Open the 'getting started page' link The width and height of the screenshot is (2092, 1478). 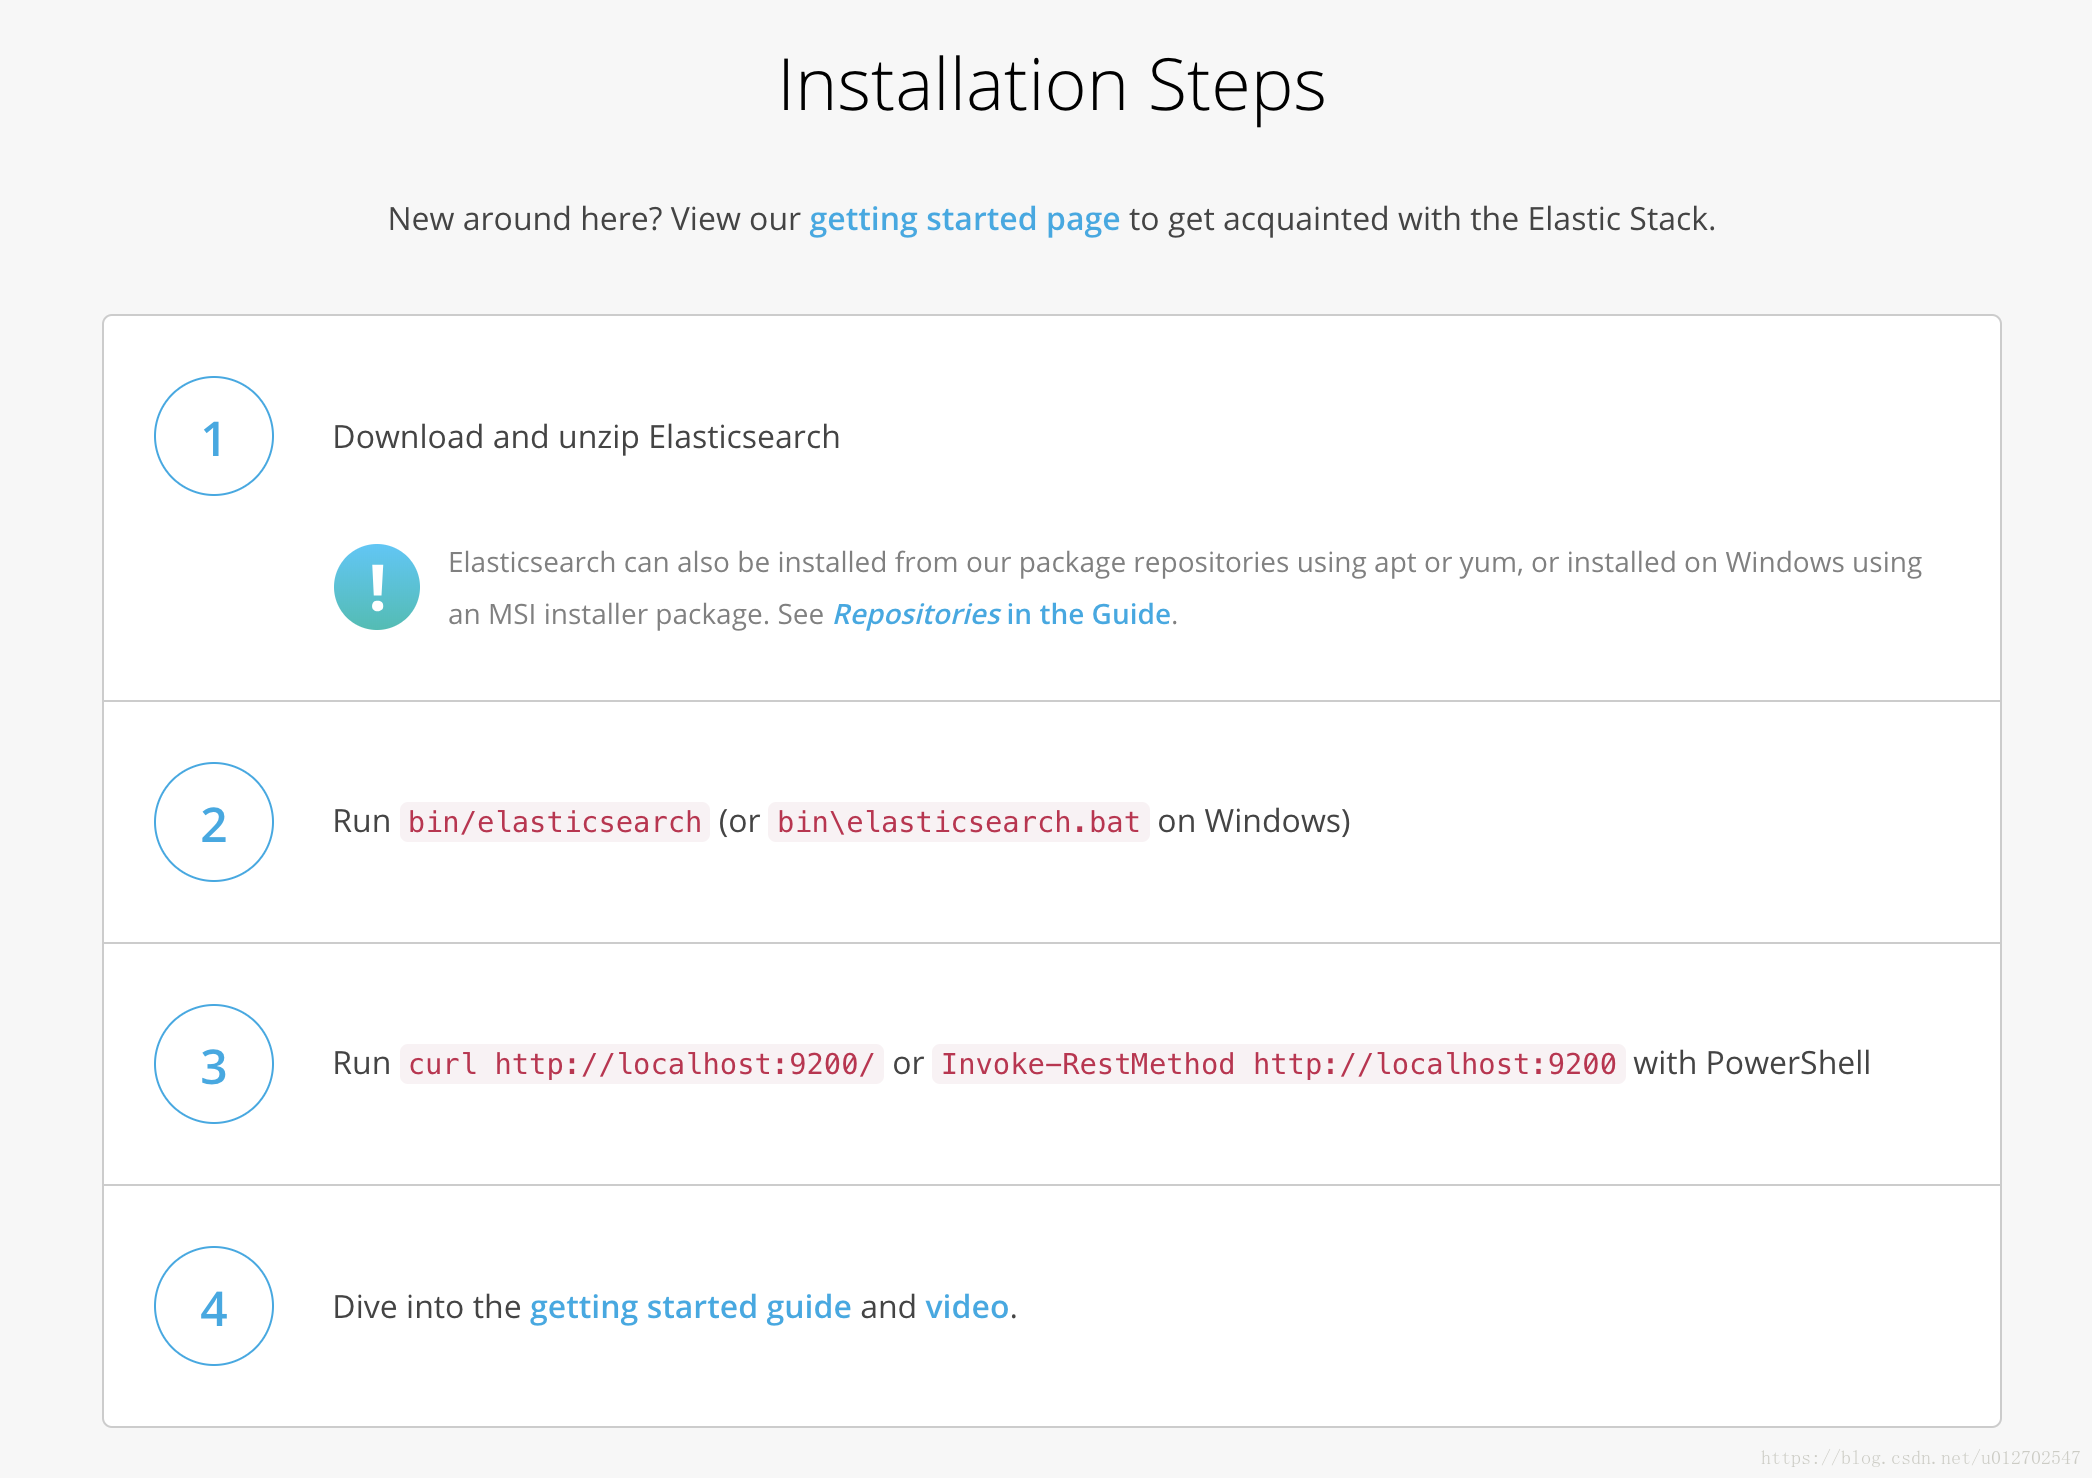(964, 219)
